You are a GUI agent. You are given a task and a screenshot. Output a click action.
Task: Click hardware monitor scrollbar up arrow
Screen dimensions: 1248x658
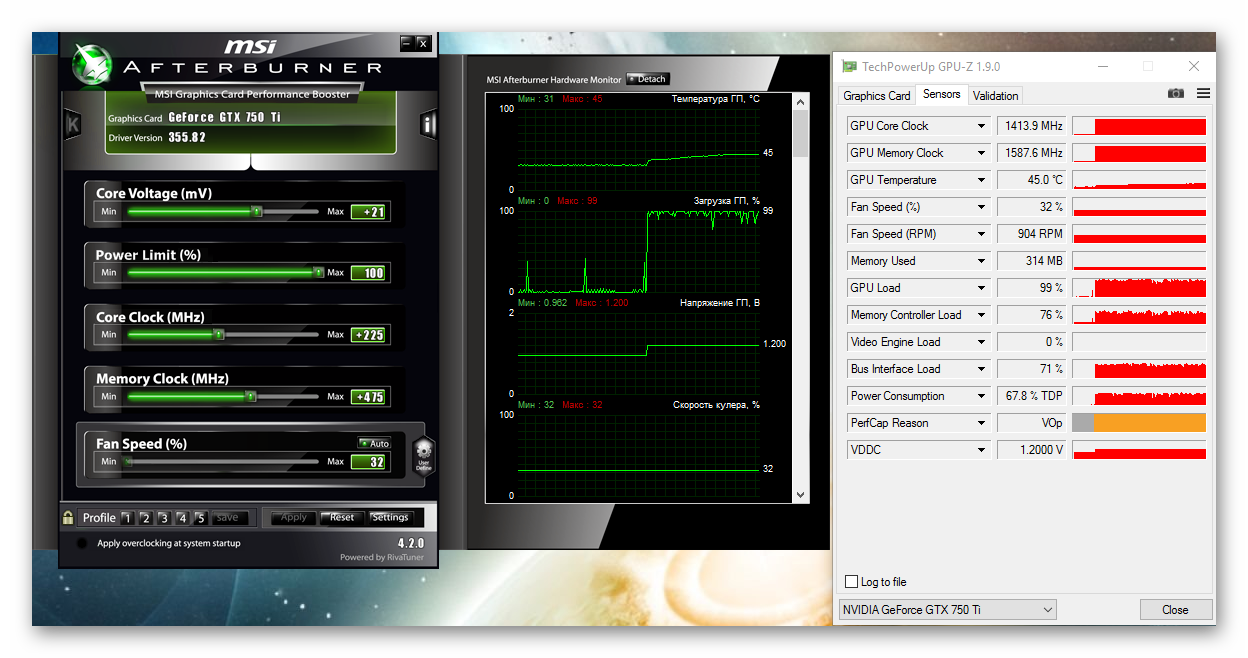click(800, 101)
